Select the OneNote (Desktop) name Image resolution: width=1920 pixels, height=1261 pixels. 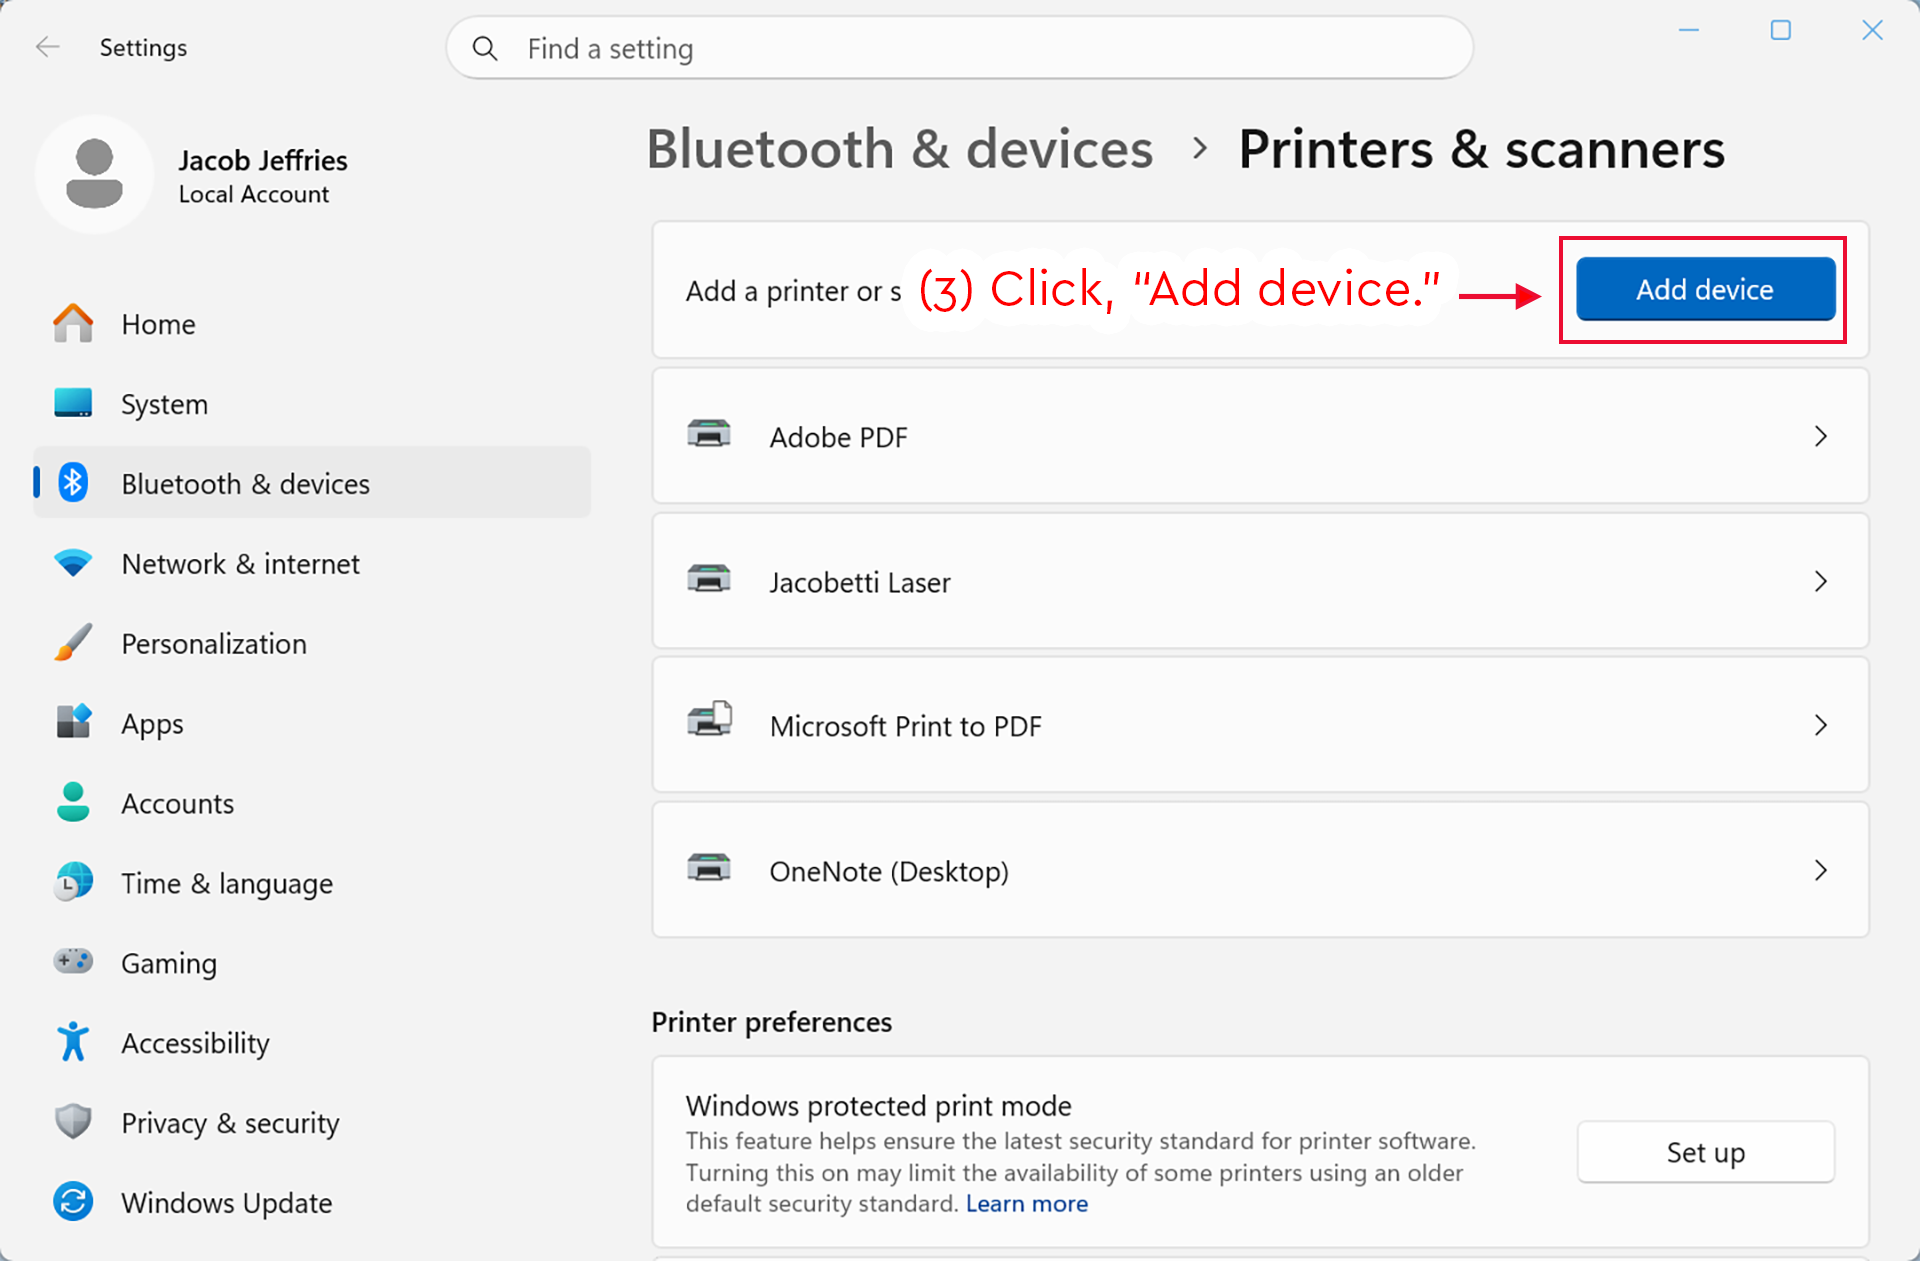(888, 871)
